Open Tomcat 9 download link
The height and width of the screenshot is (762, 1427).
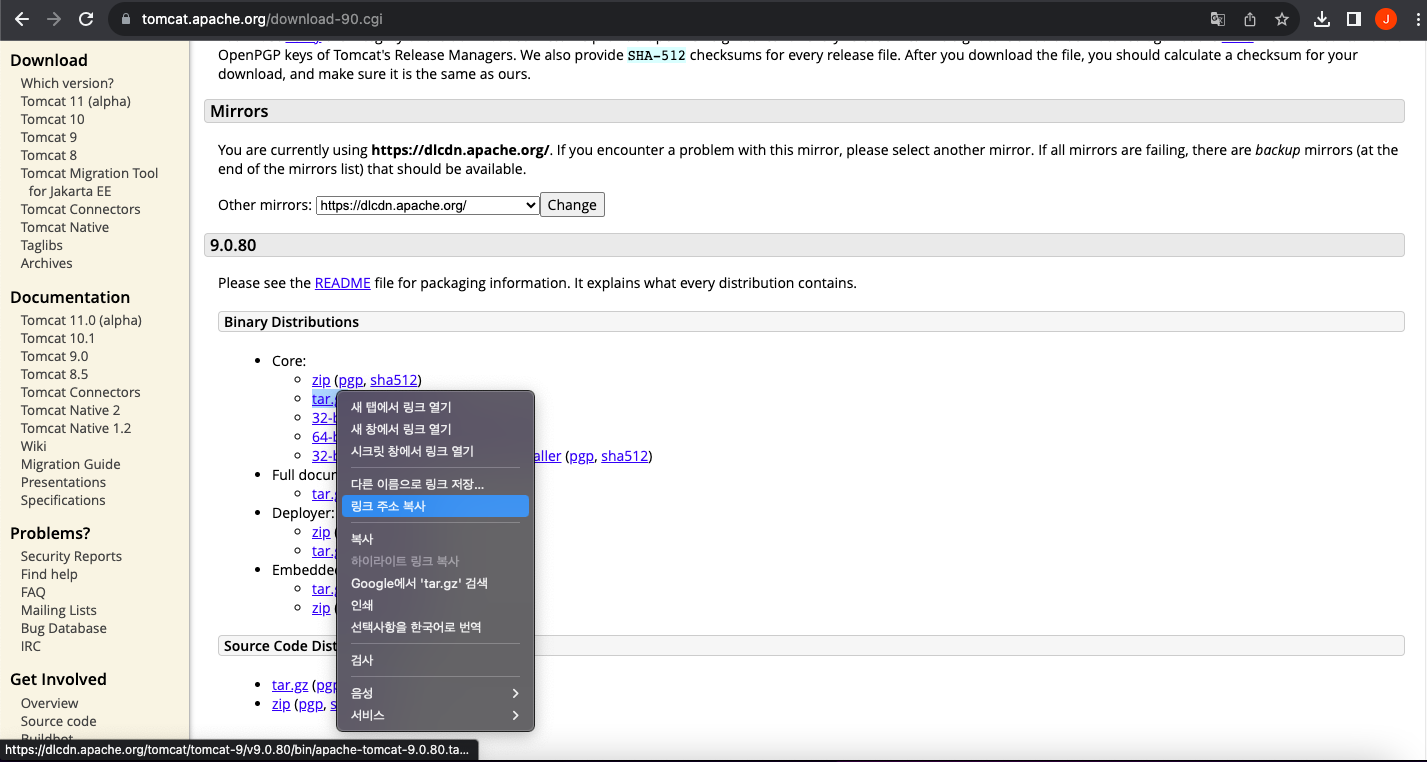tap(49, 137)
